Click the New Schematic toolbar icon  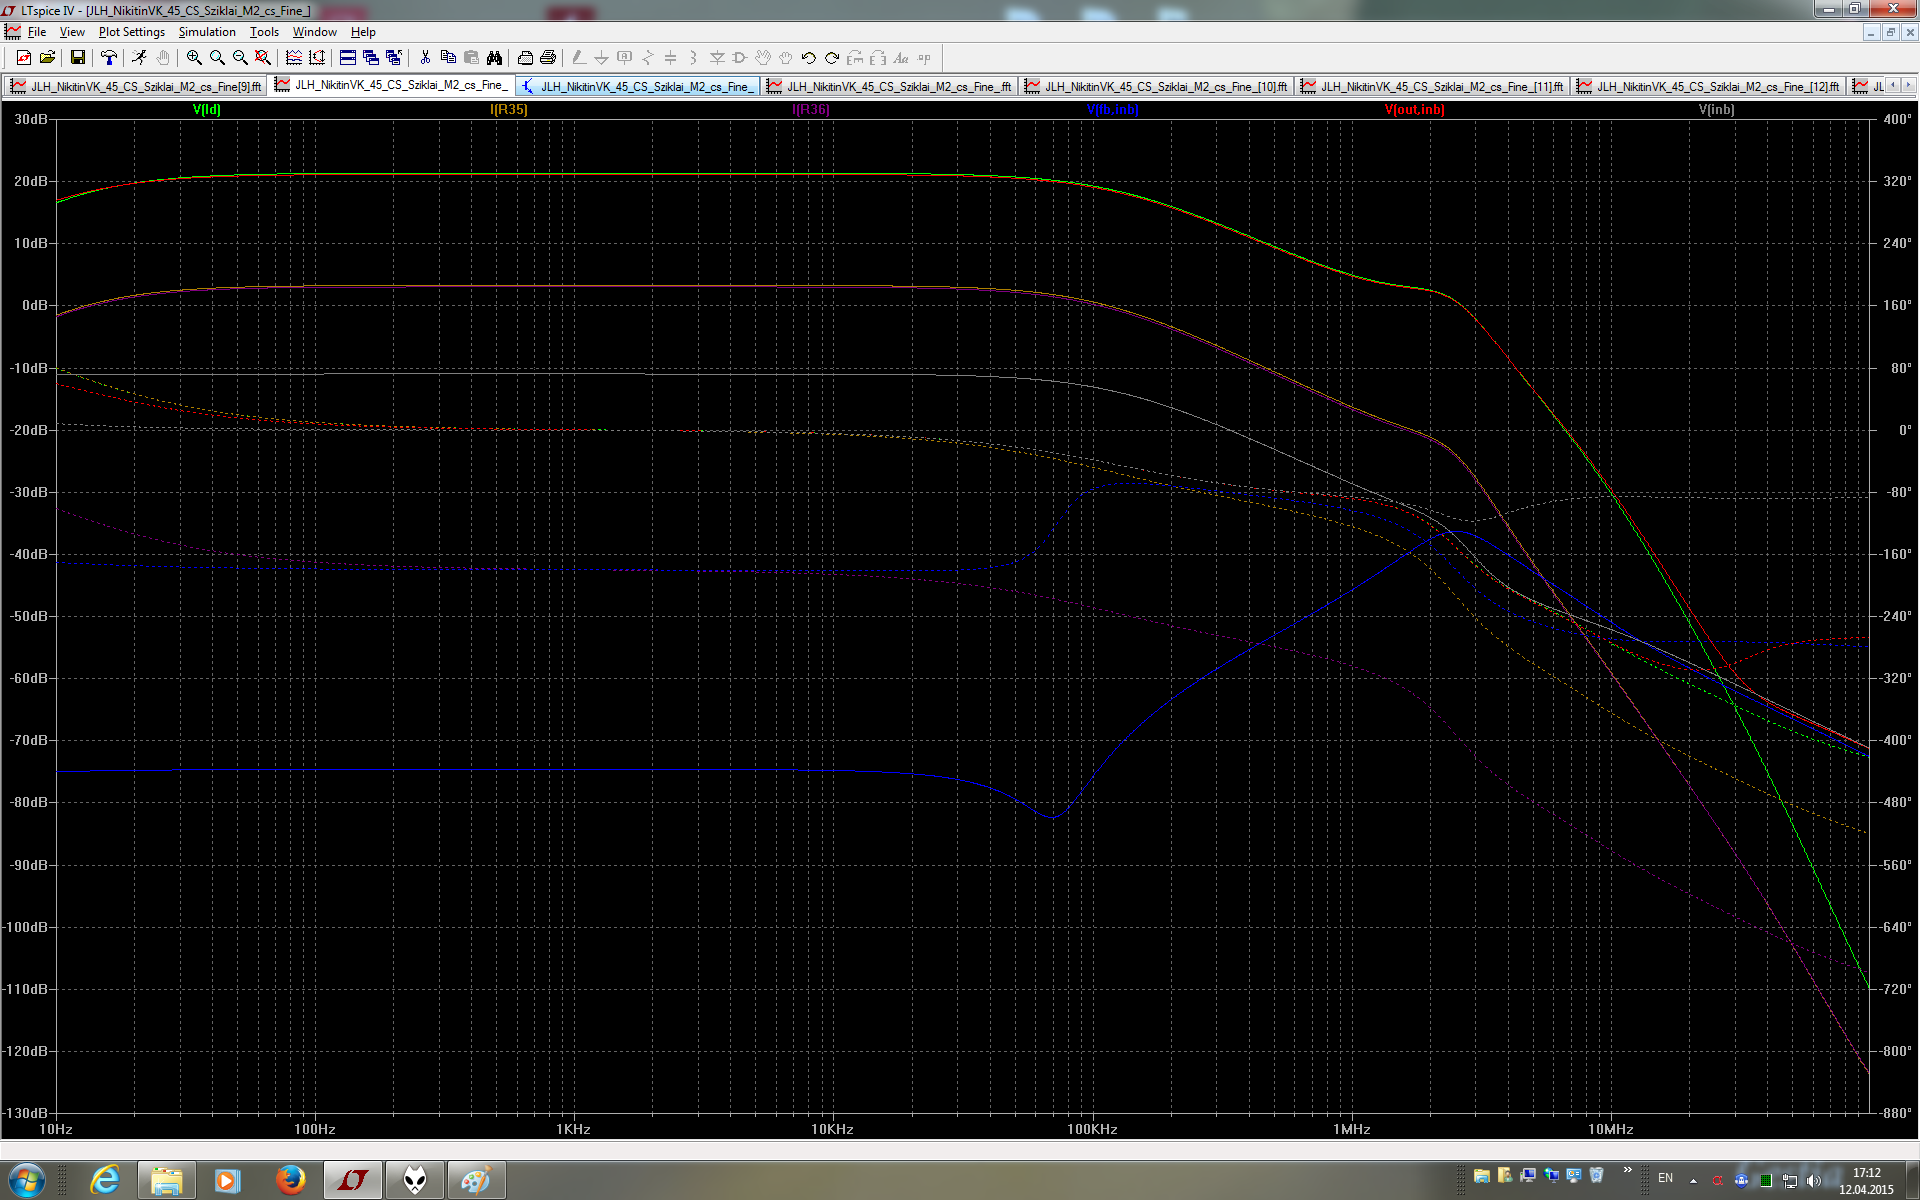pyautogui.click(x=24, y=58)
